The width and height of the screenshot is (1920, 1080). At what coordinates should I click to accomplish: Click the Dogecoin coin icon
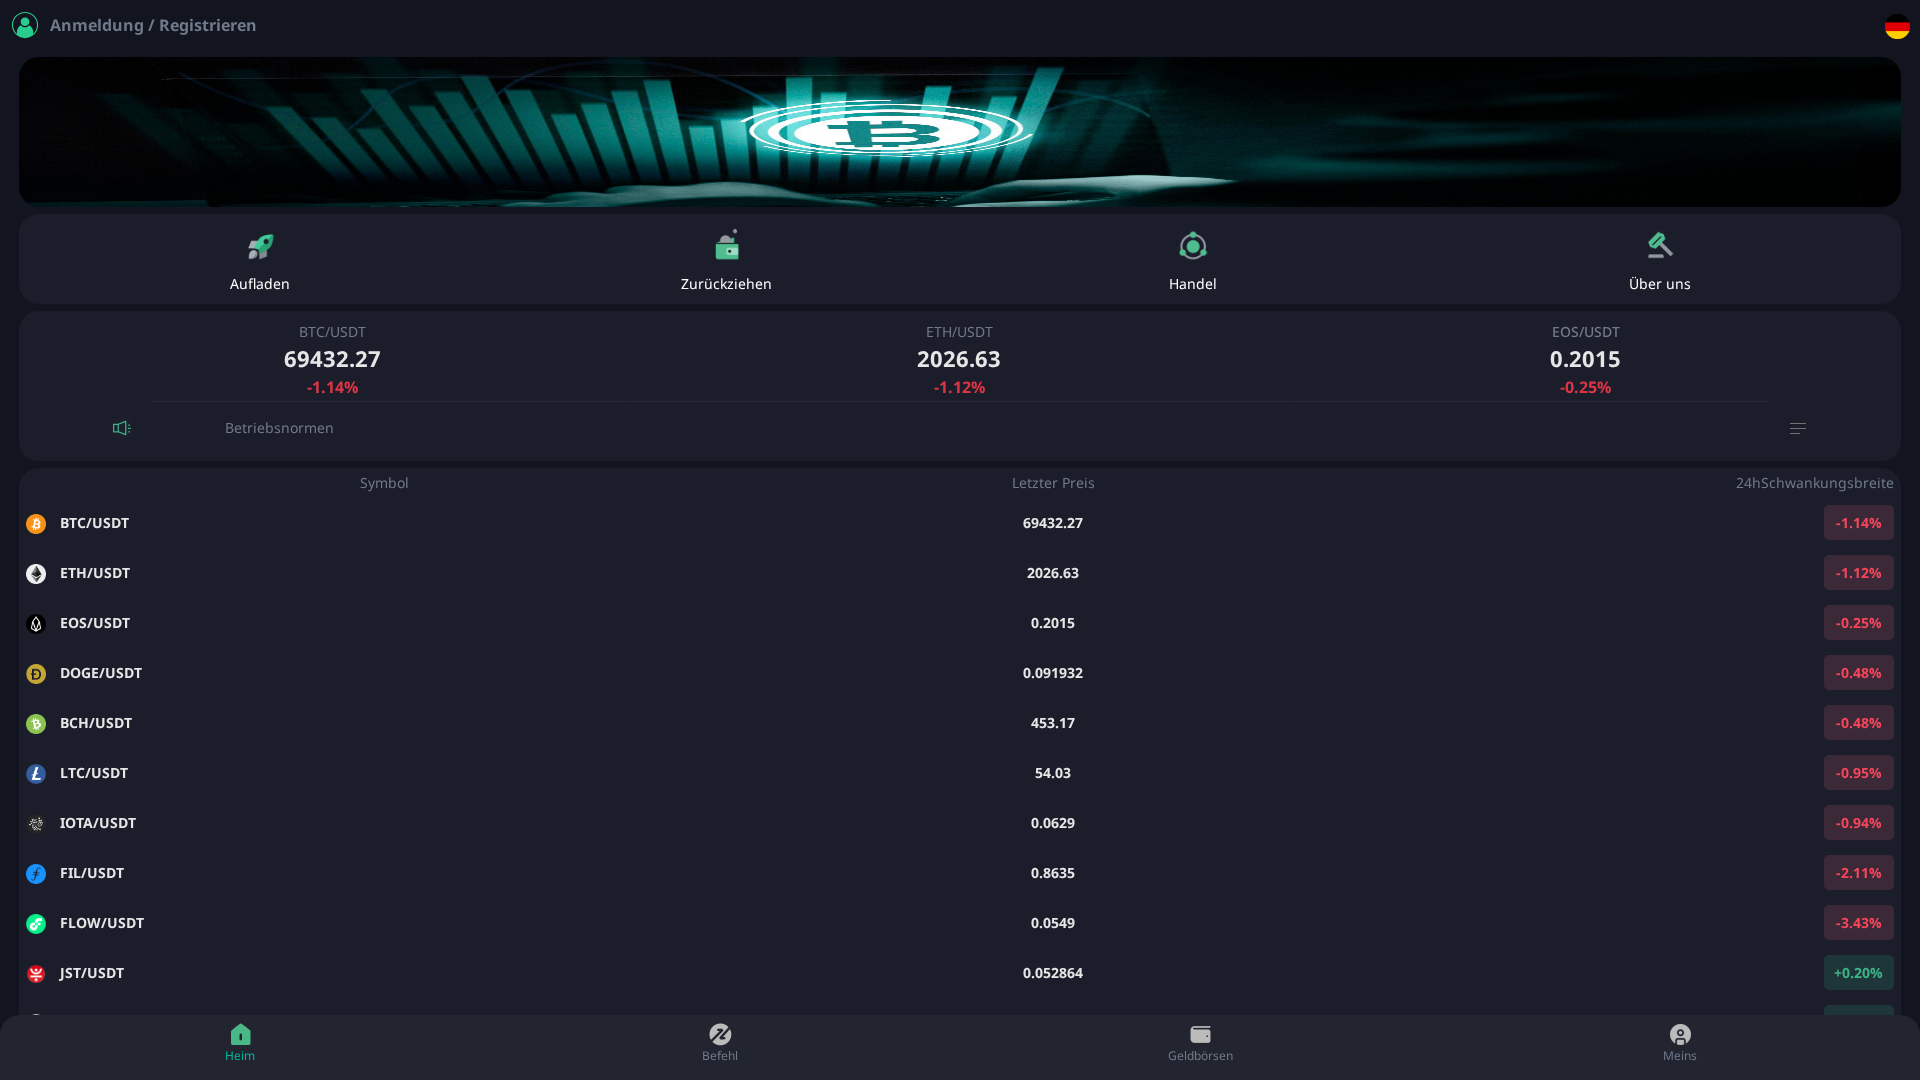click(36, 673)
